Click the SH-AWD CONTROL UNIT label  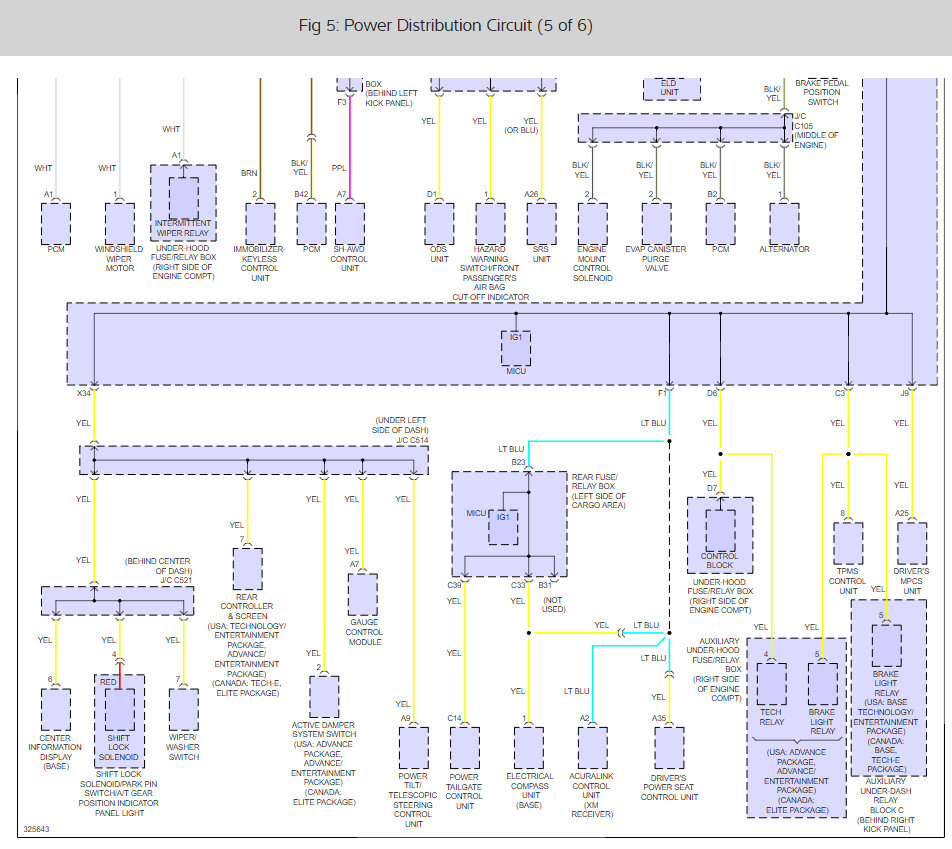pyautogui.click(x=349, y=259)
